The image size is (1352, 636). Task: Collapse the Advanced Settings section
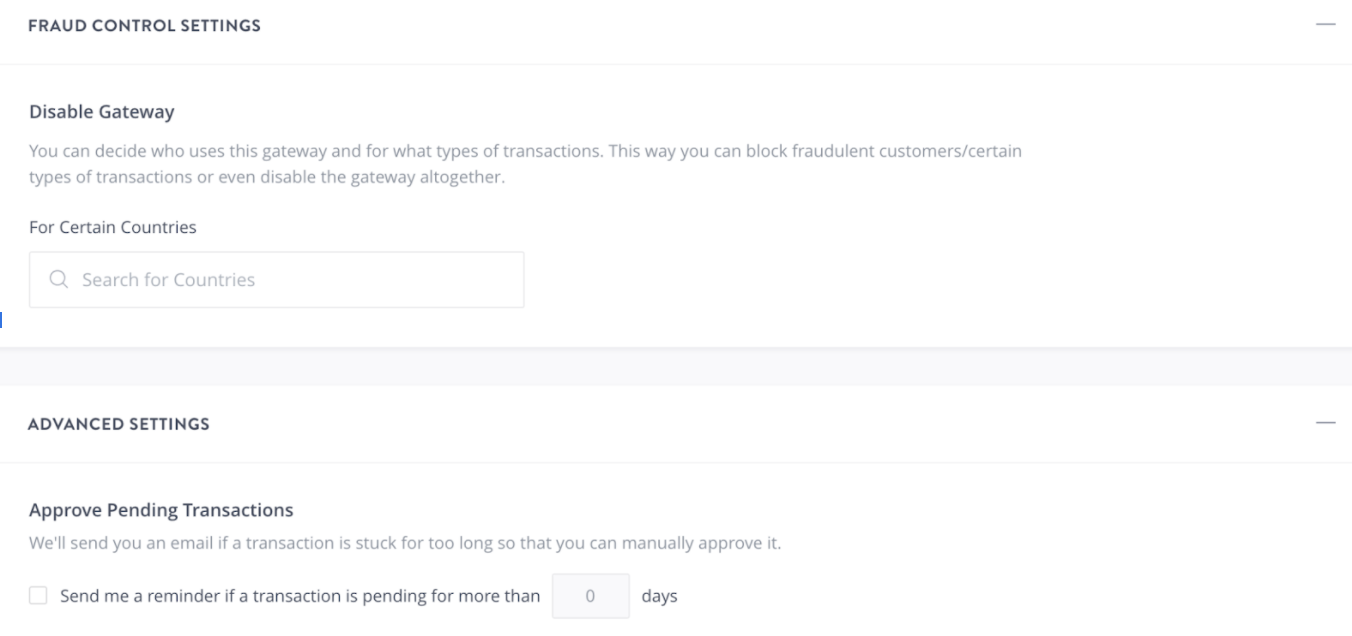[1325, 424]
